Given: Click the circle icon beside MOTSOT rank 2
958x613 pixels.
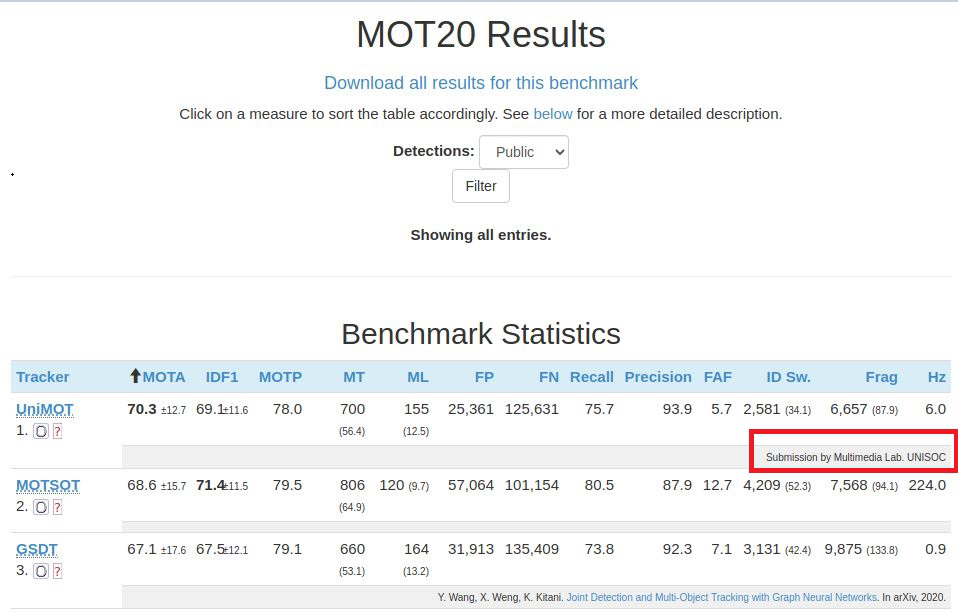Looking at the screenshot, I should tap(40, 507).
